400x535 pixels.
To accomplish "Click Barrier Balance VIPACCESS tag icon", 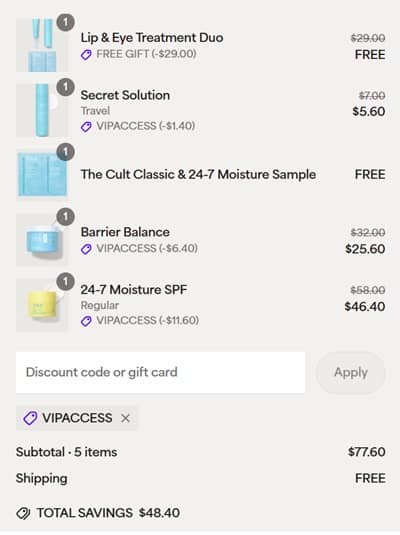I will pos(86,249).
